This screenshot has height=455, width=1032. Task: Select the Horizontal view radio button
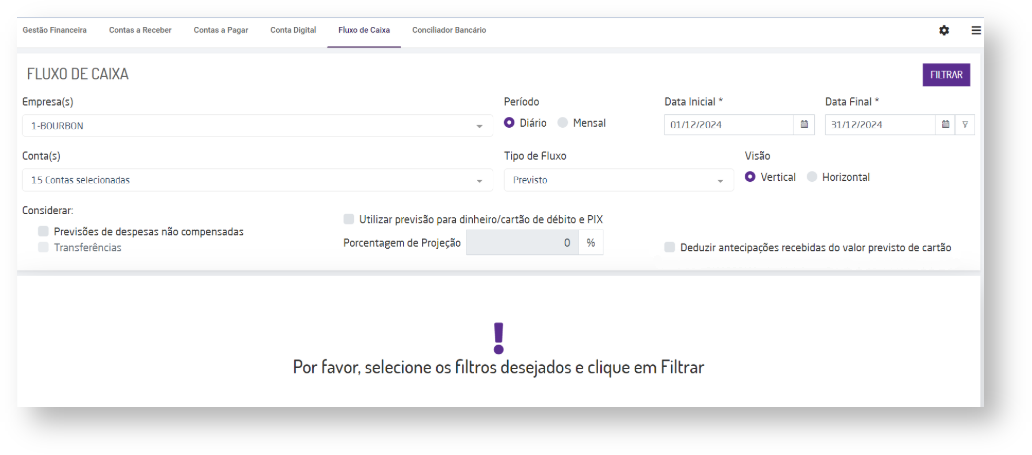click(x=812, y=177)
